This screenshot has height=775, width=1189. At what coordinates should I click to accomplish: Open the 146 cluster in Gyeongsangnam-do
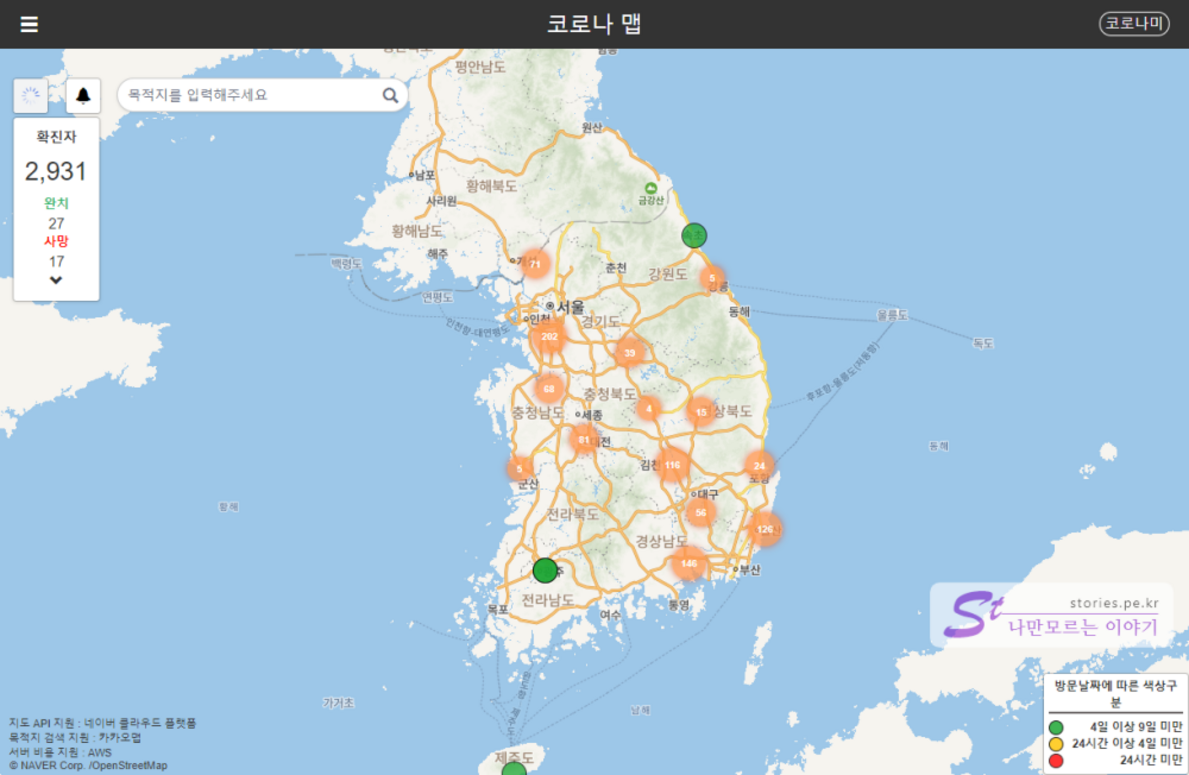point(688,564)
